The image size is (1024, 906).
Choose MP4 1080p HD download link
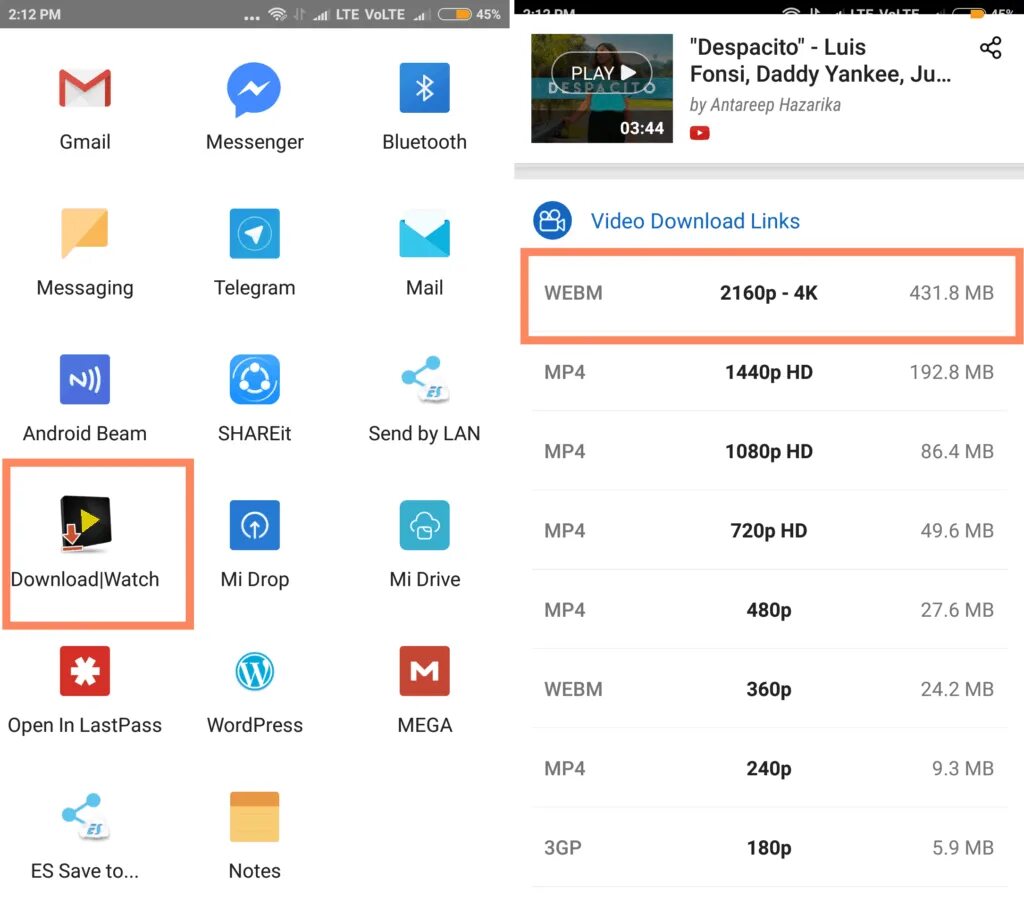(x=769, y=451)
